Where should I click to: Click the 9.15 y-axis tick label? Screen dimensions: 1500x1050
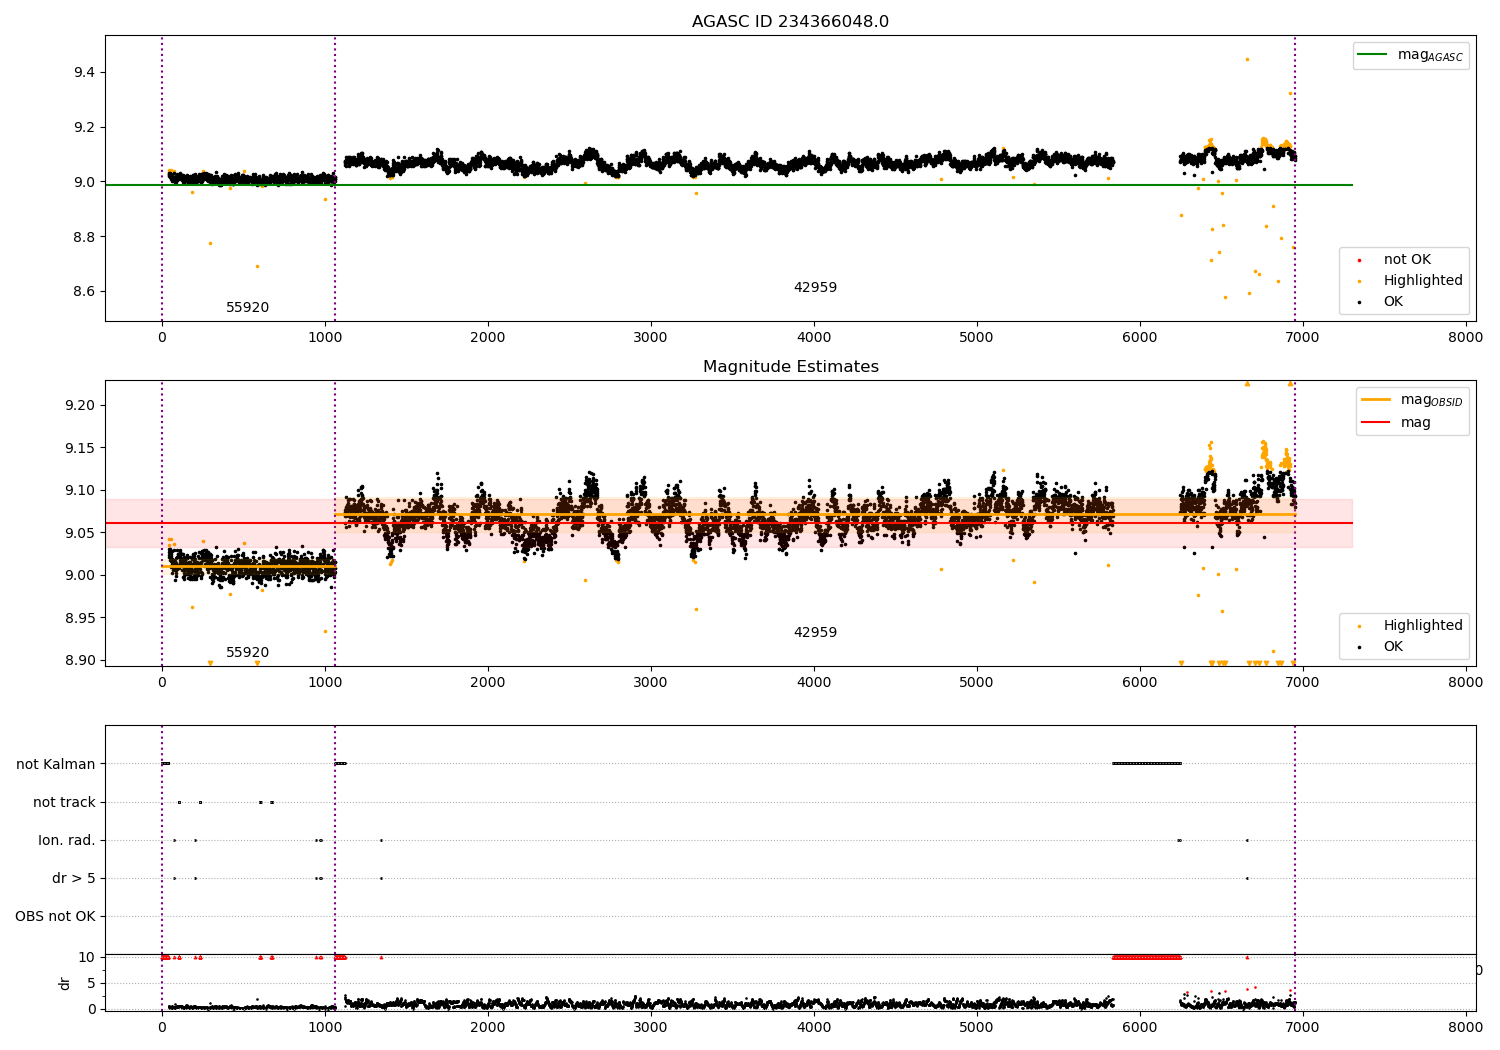[x=79, y=449]
